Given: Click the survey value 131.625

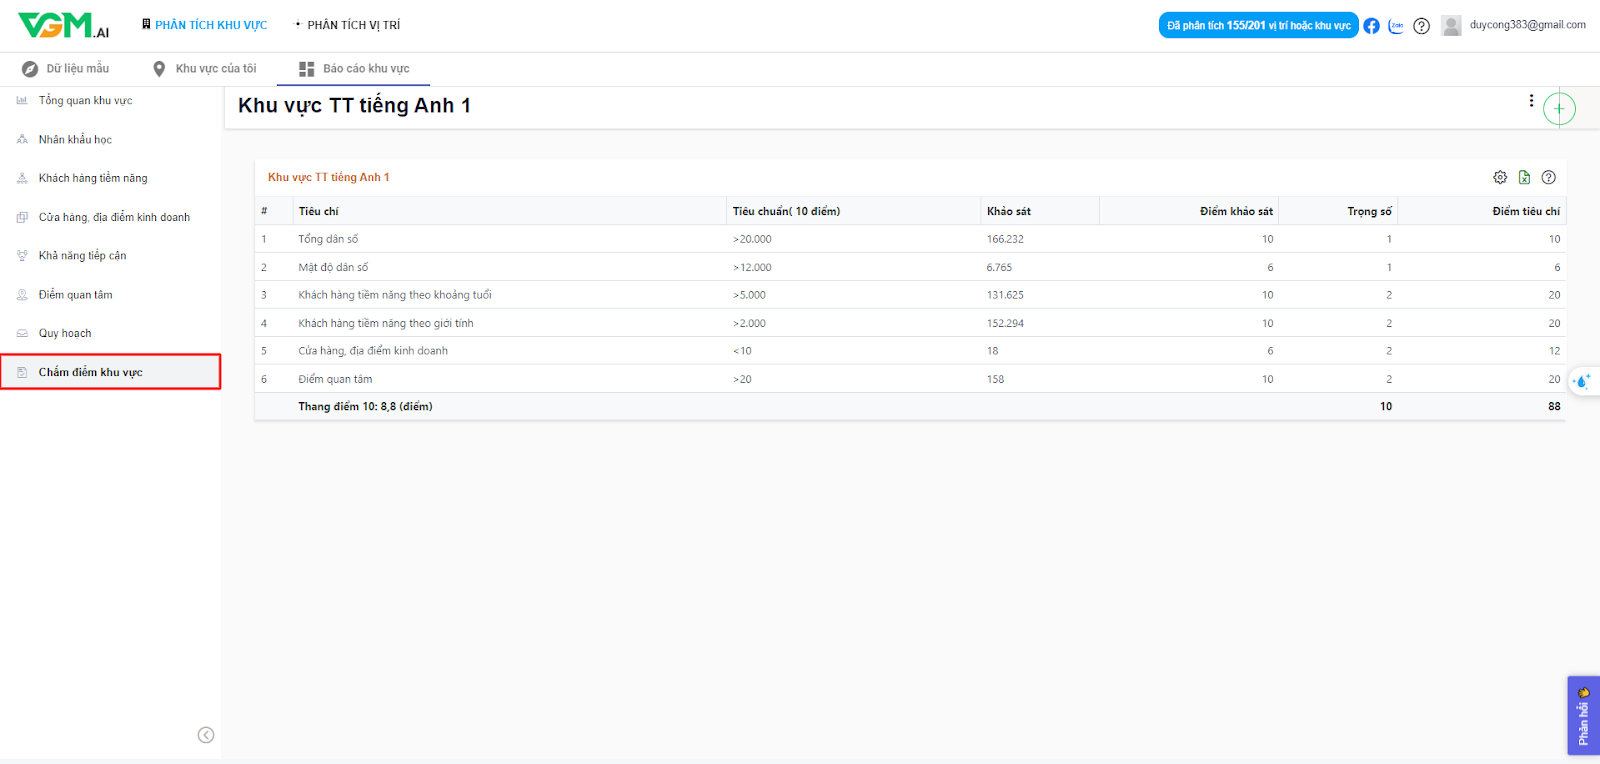Looking at the screenshot, I should [1005, 295].
